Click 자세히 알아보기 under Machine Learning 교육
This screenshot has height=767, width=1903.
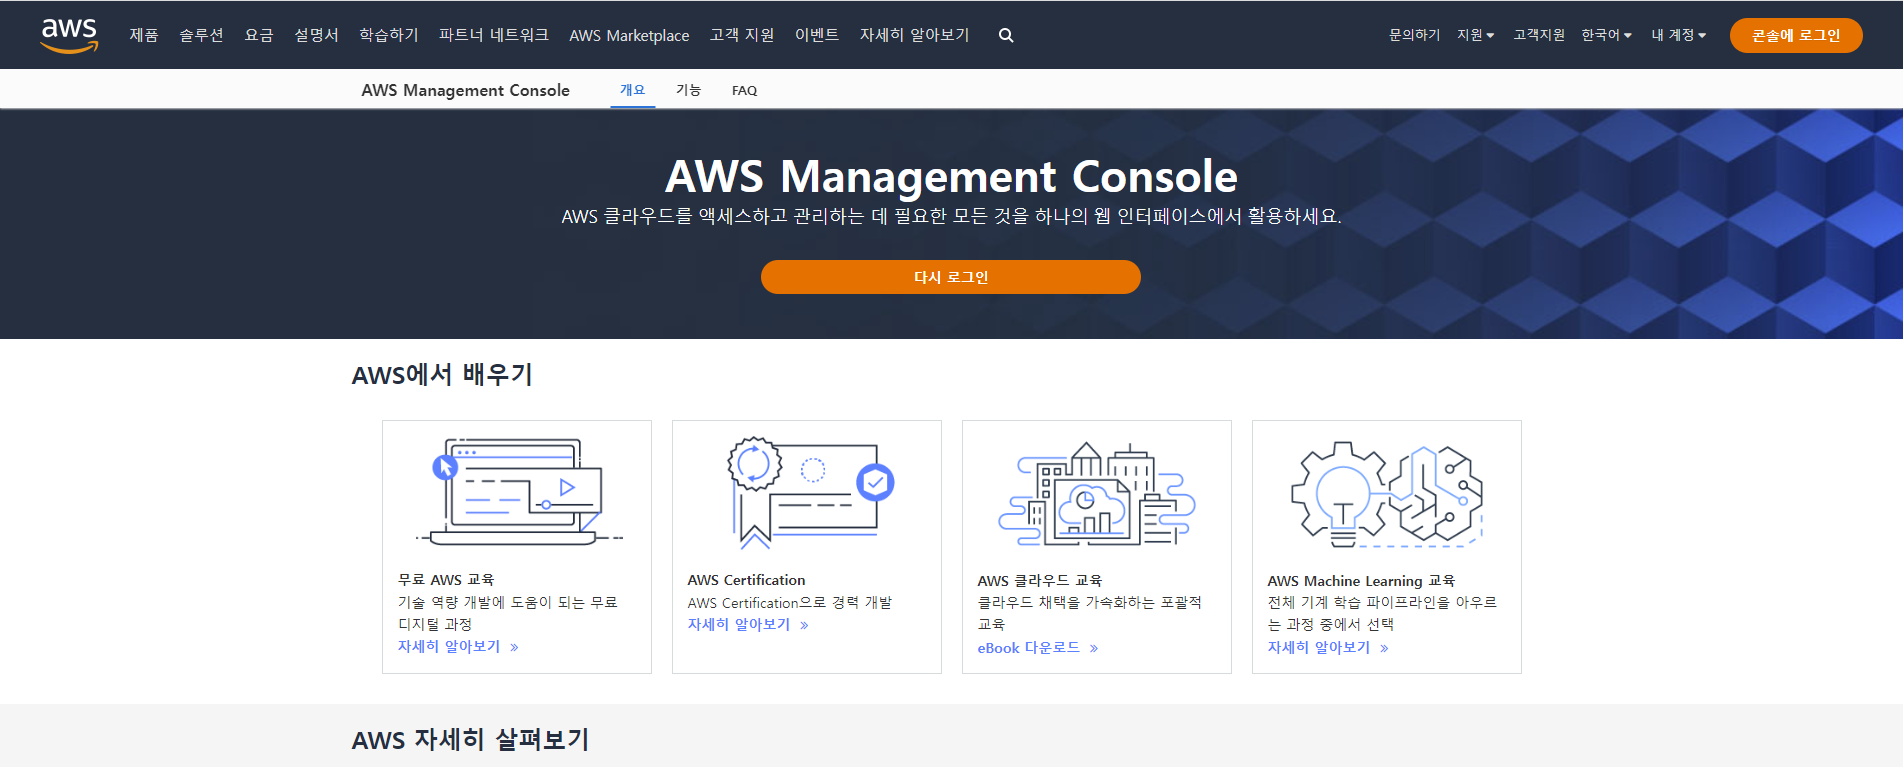click(1328, 648)
